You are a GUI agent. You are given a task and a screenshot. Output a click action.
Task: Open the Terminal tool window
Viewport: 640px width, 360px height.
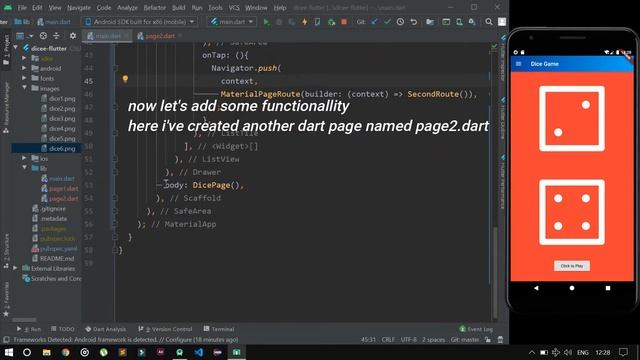click(x=219, y=329)
